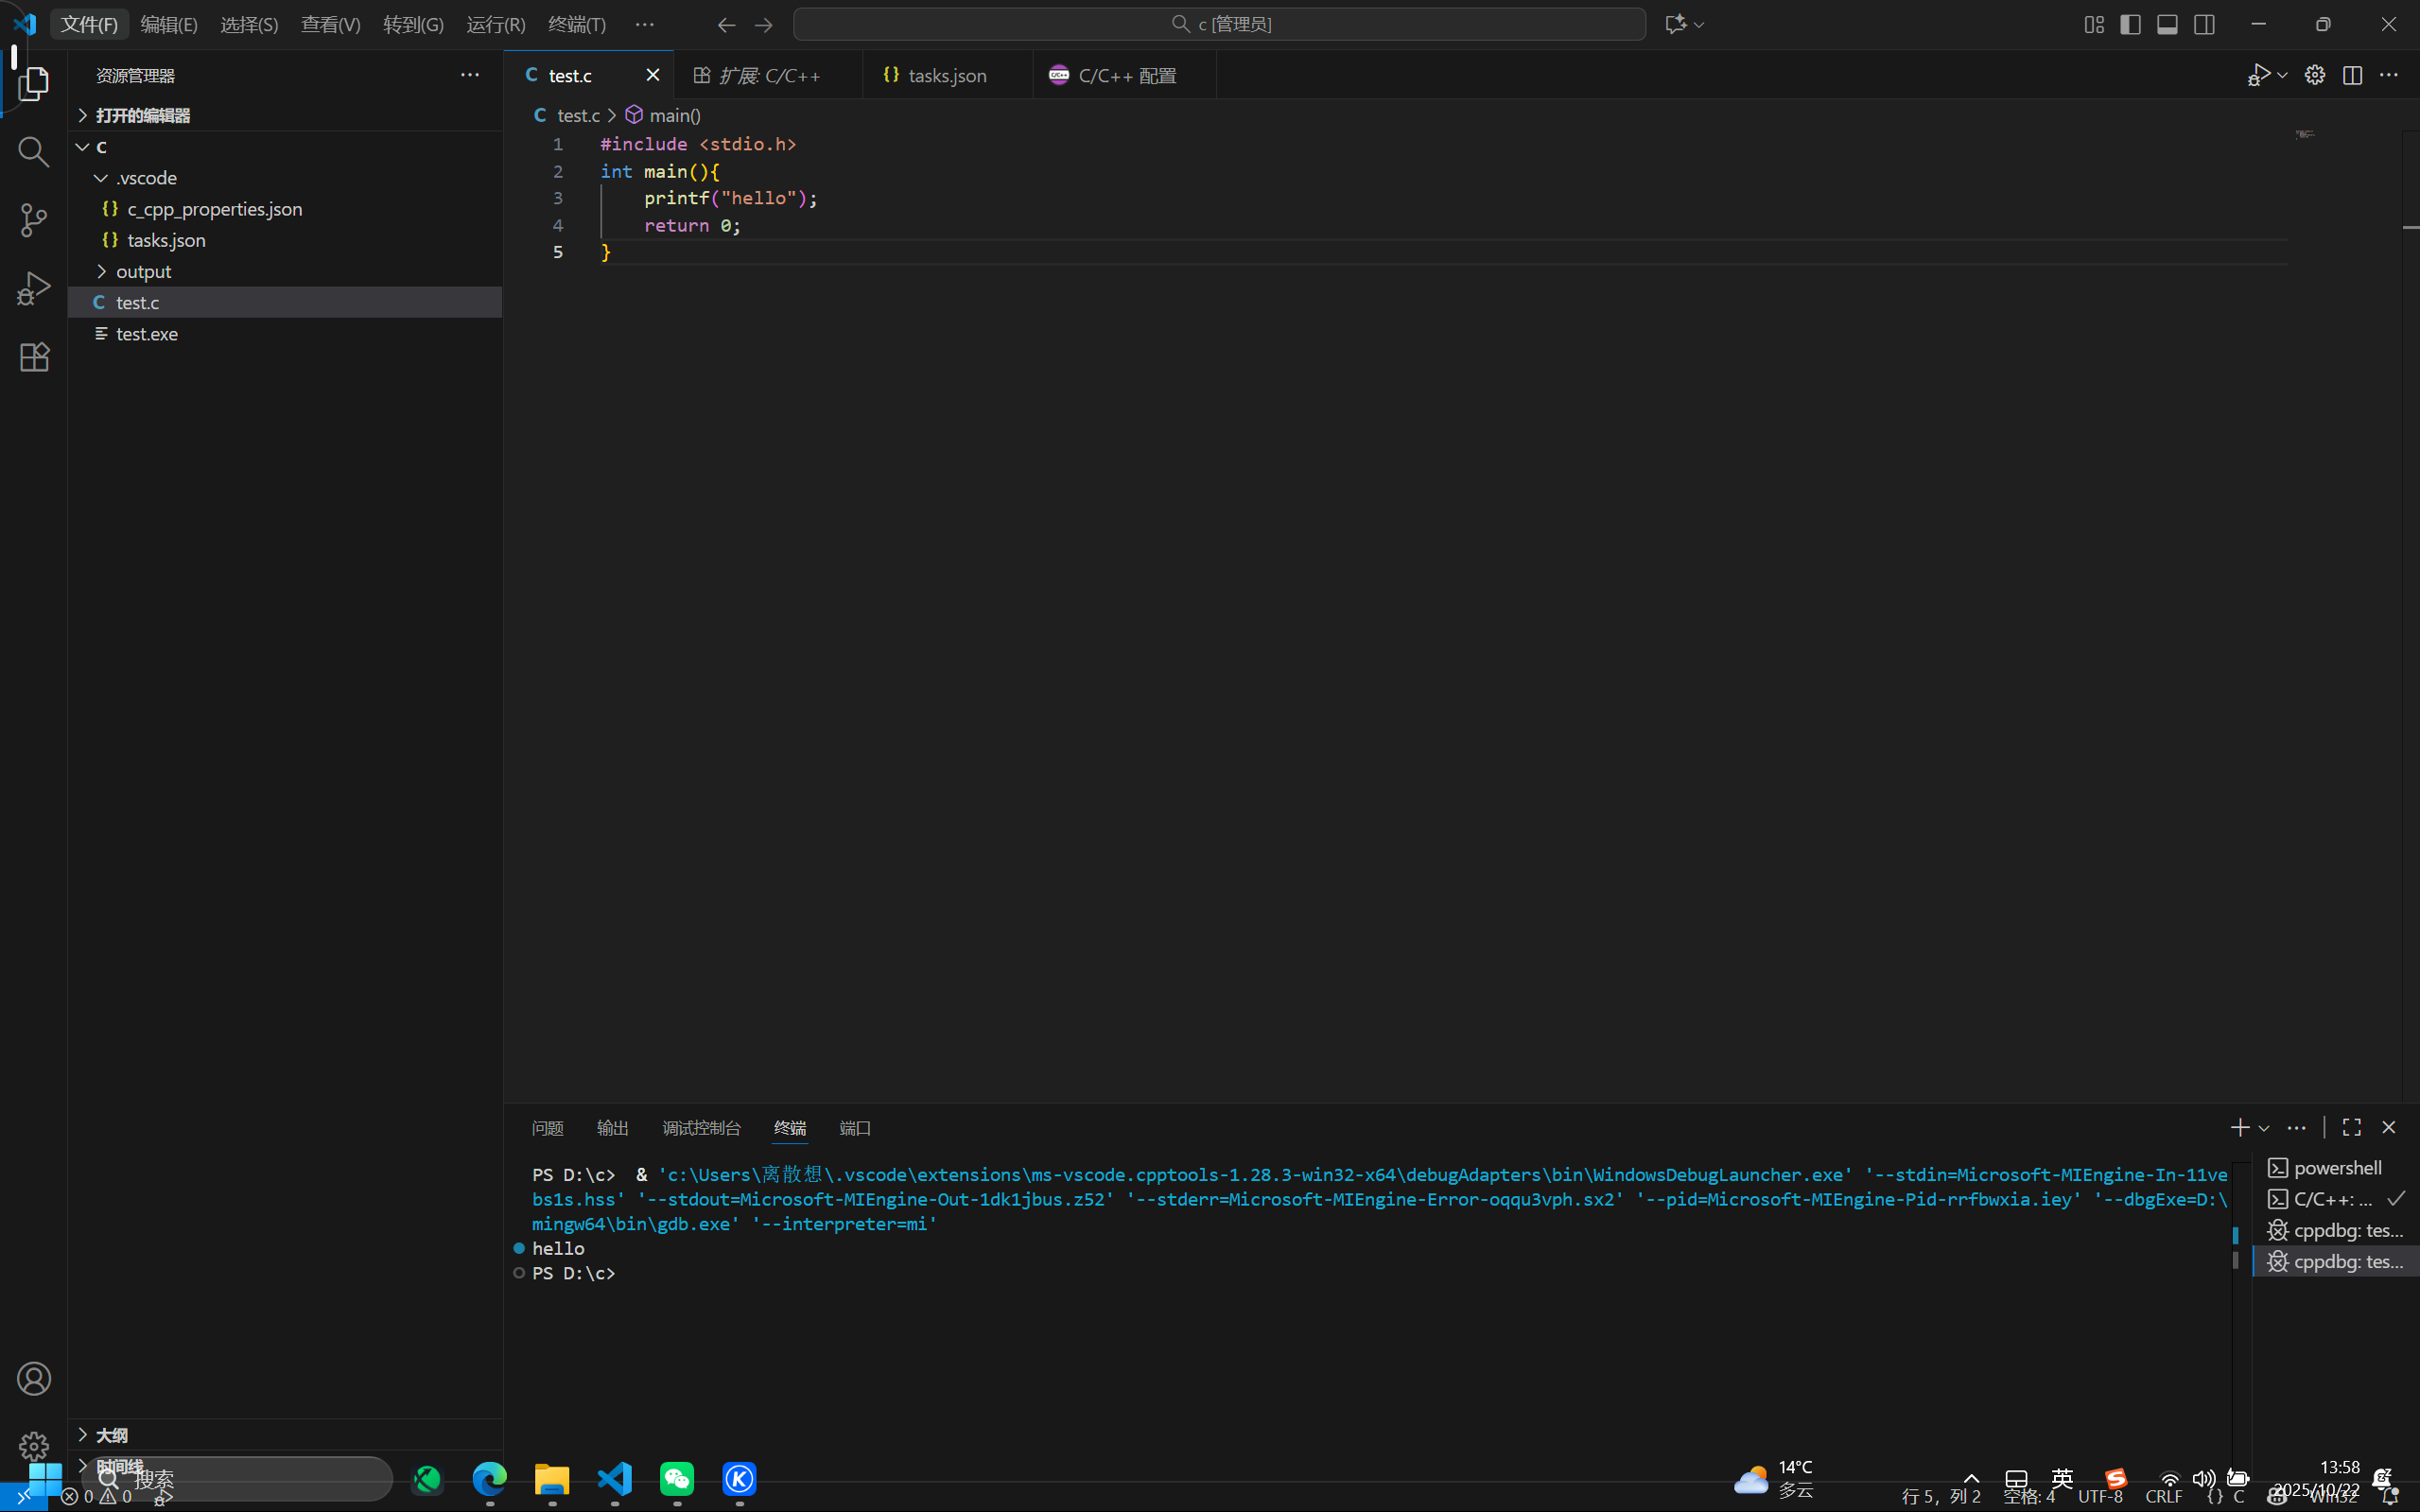Screen dimensions: 2420x1512
Task: Open the 运行(R) menu
Action: pos(495,24)
